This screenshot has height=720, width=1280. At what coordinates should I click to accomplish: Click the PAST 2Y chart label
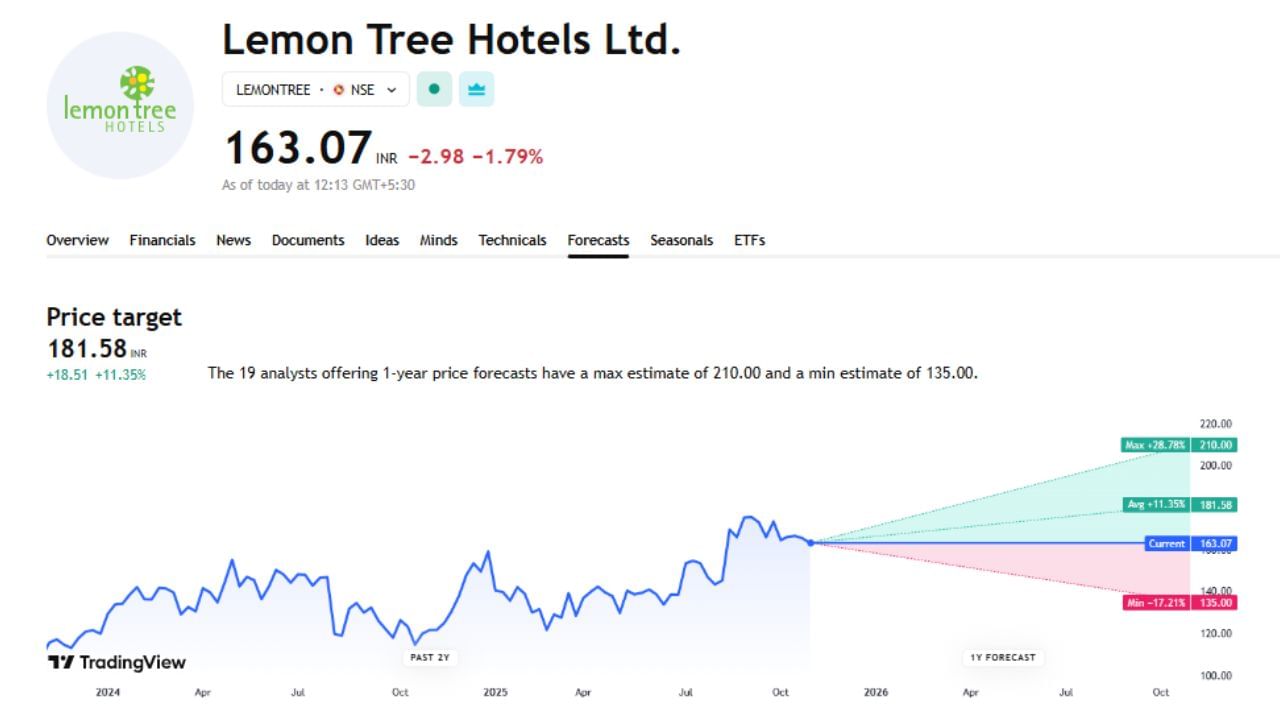(x=429, y=657)
